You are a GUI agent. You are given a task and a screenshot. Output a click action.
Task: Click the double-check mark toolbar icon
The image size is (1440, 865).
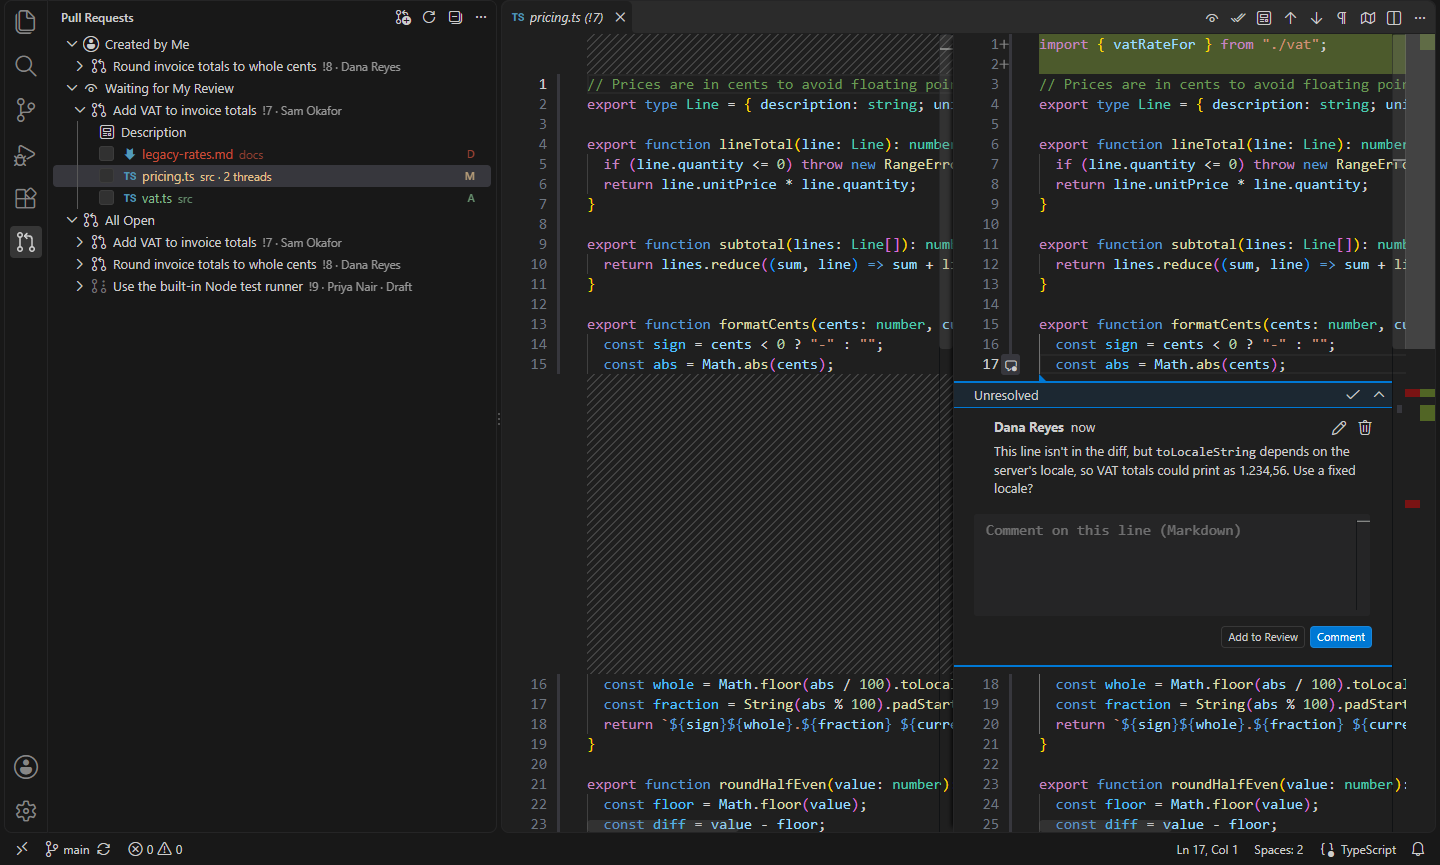(1238, 18)
